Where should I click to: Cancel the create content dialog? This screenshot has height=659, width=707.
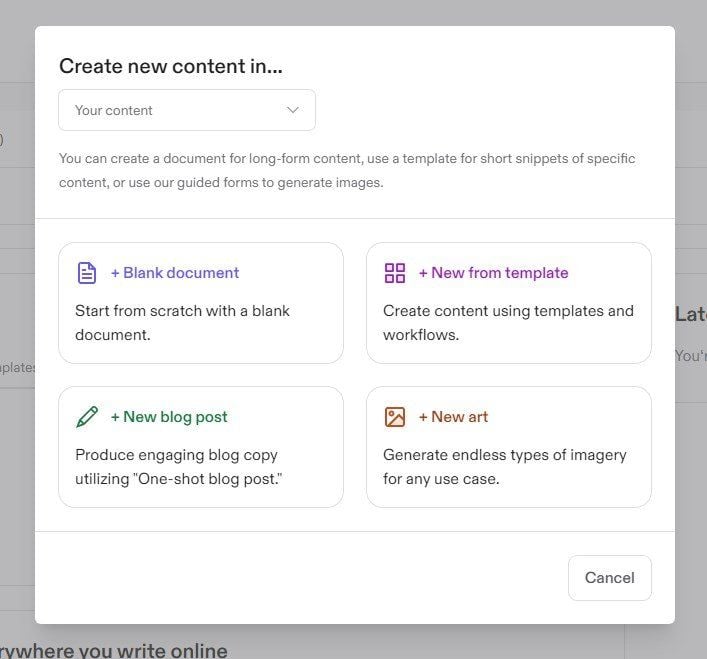pyautogui.click(x=610, y=578)
